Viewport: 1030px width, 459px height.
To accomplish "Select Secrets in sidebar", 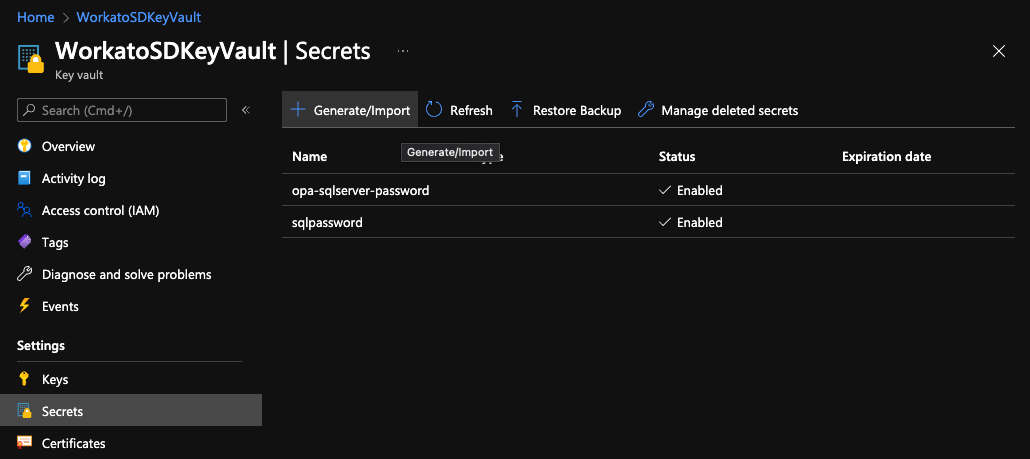I will click(x=131, y=411).
